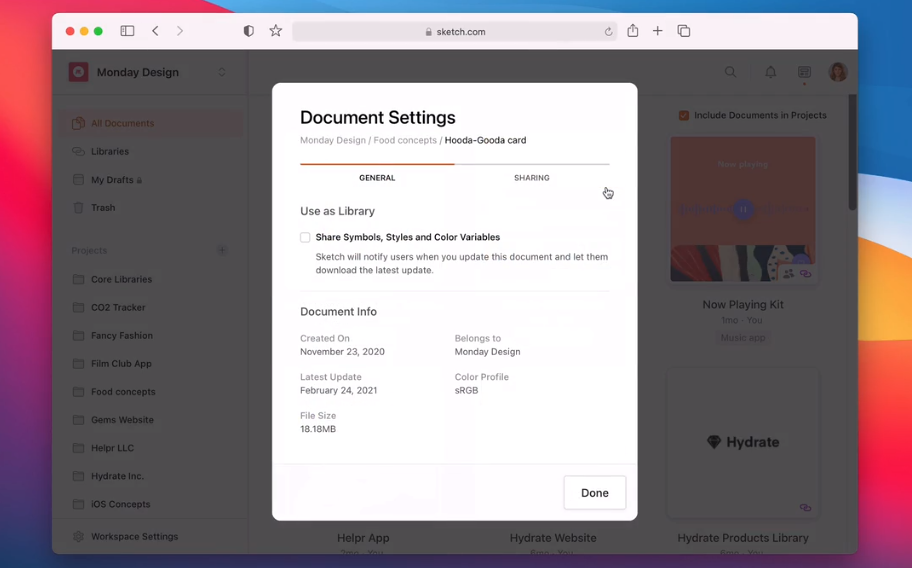Click the Monday Design workspace logo
The width and height of the screenshot is (912, 568).
79,72
